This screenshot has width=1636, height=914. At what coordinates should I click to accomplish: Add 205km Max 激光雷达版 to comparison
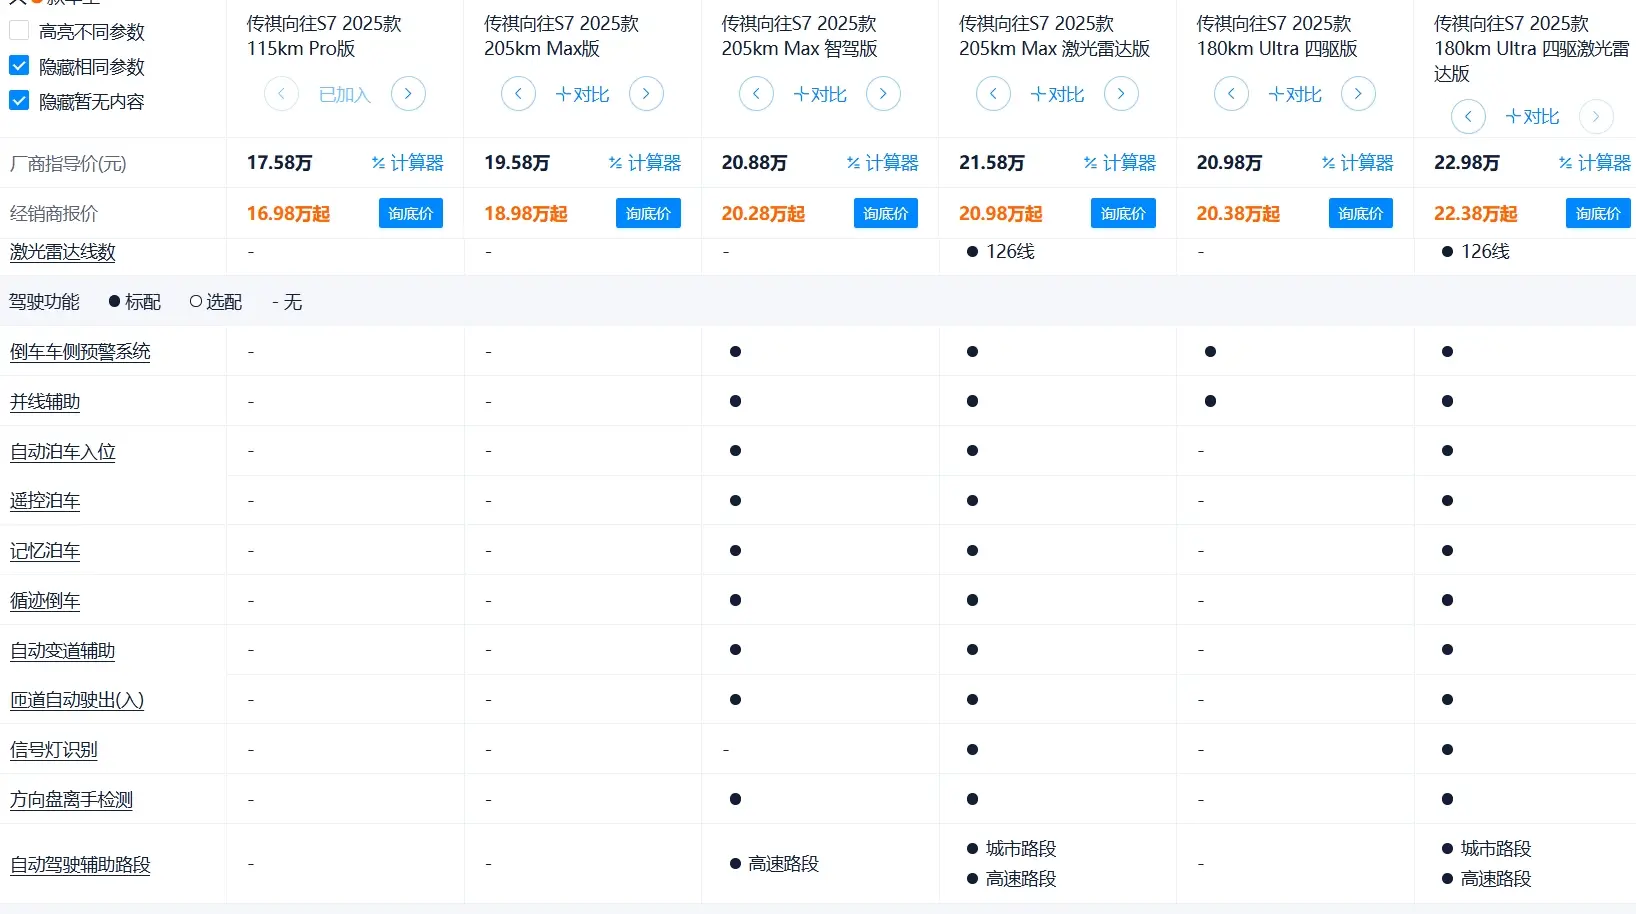(1057, 94)
